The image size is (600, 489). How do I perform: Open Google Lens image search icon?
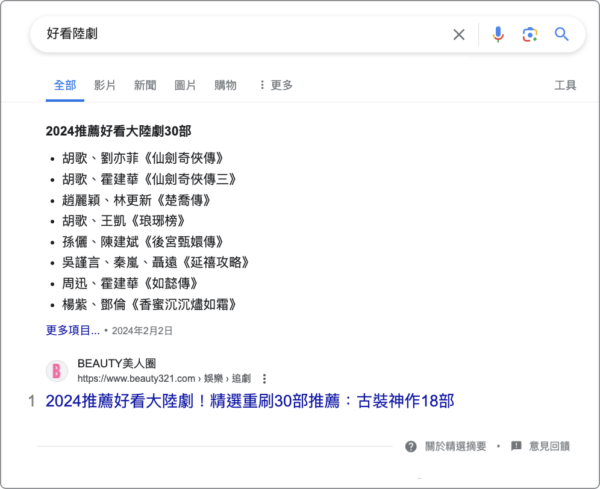click(530, 34)
